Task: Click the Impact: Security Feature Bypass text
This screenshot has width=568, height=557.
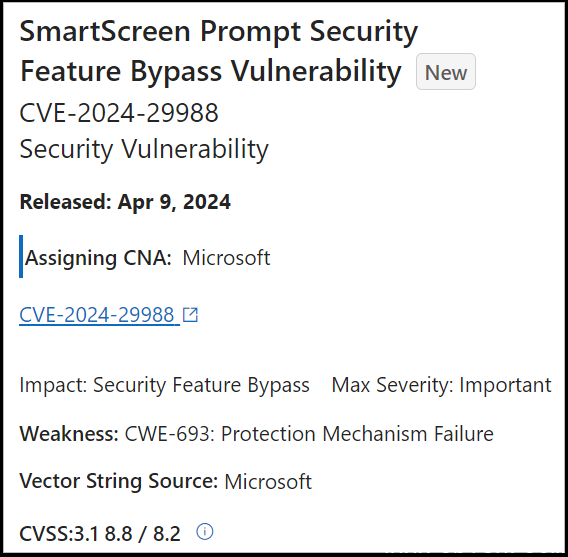Action: (164, 385)
